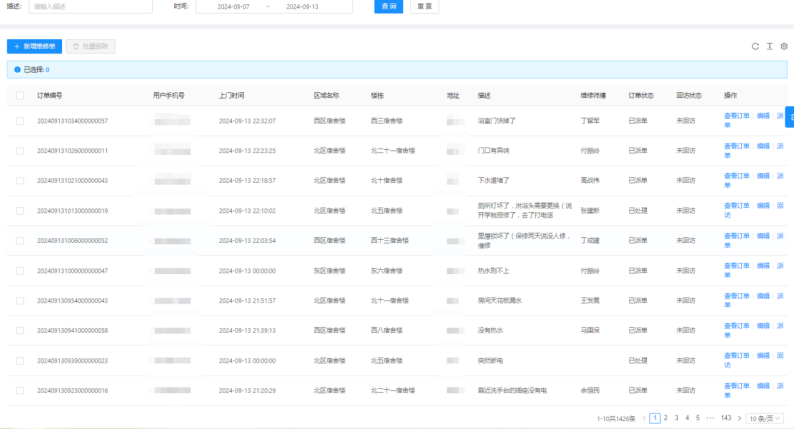Go to pagination page 2
Viewport: 794px width, 429px height.
[665, 418]
